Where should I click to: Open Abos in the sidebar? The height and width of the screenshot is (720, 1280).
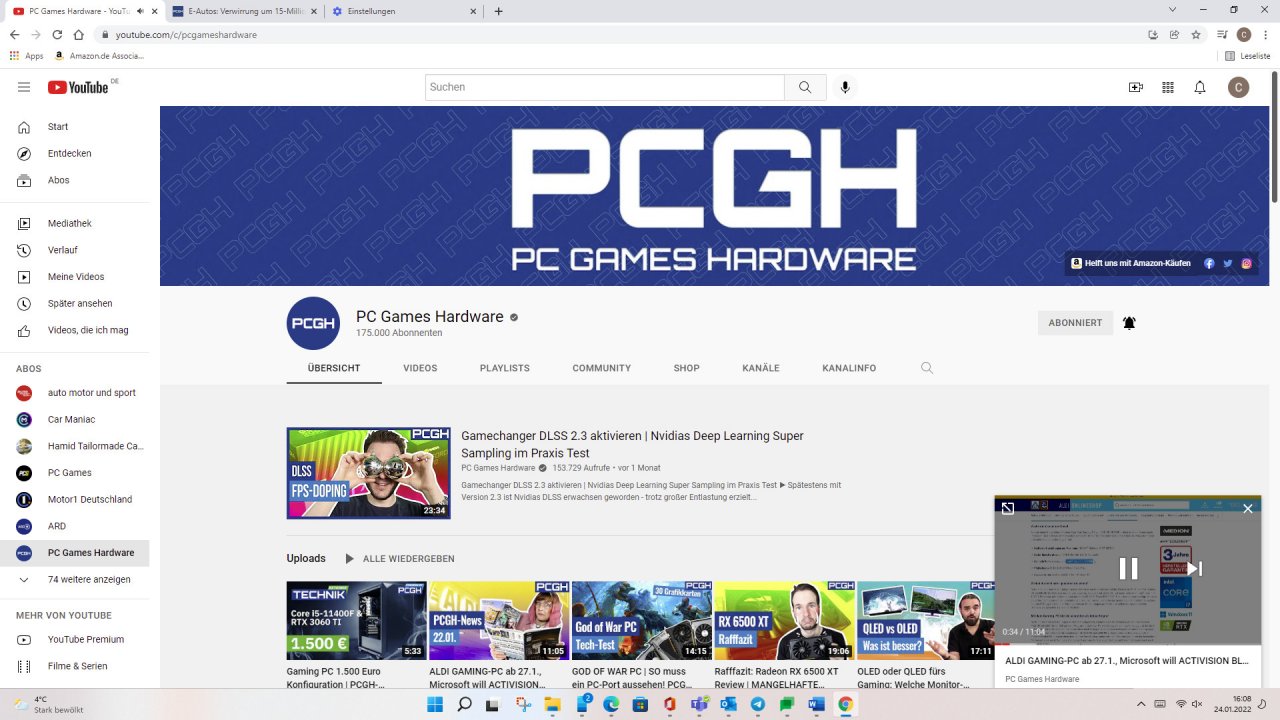point(75,180)
